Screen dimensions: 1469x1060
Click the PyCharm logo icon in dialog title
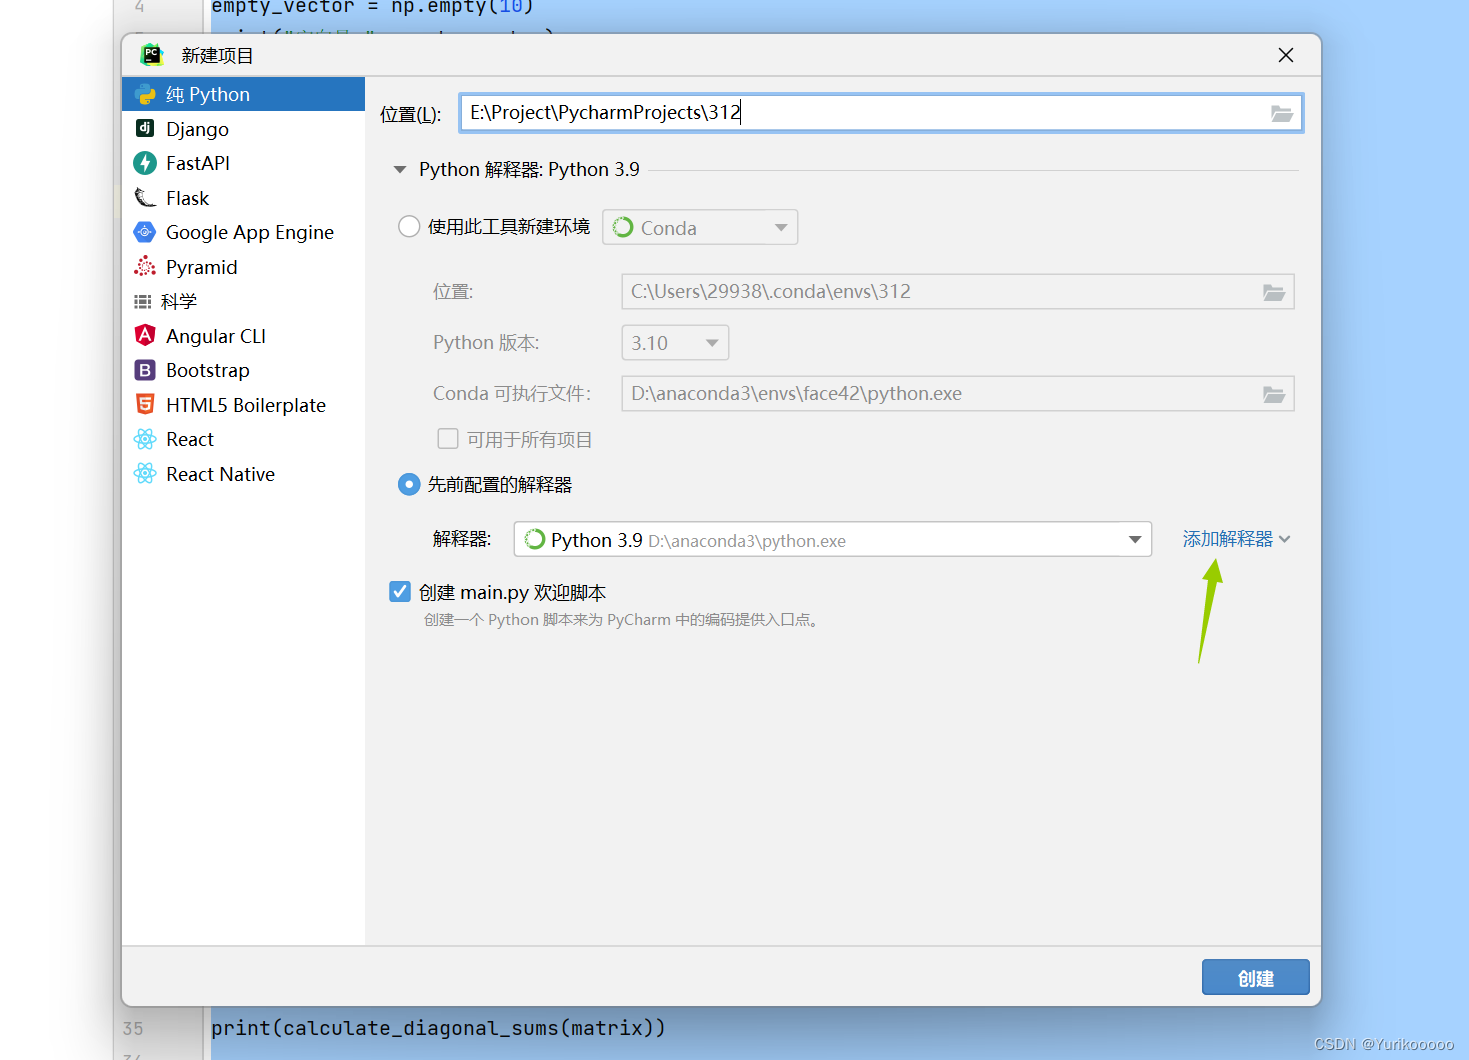point(152,55)
